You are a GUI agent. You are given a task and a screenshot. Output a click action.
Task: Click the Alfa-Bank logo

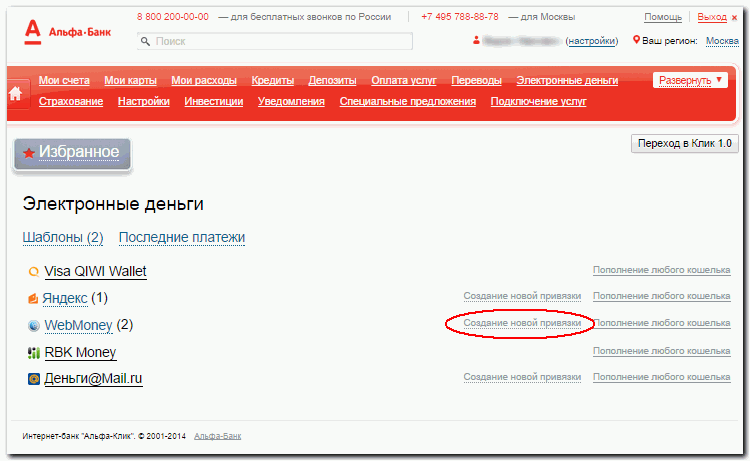(67, 32)
